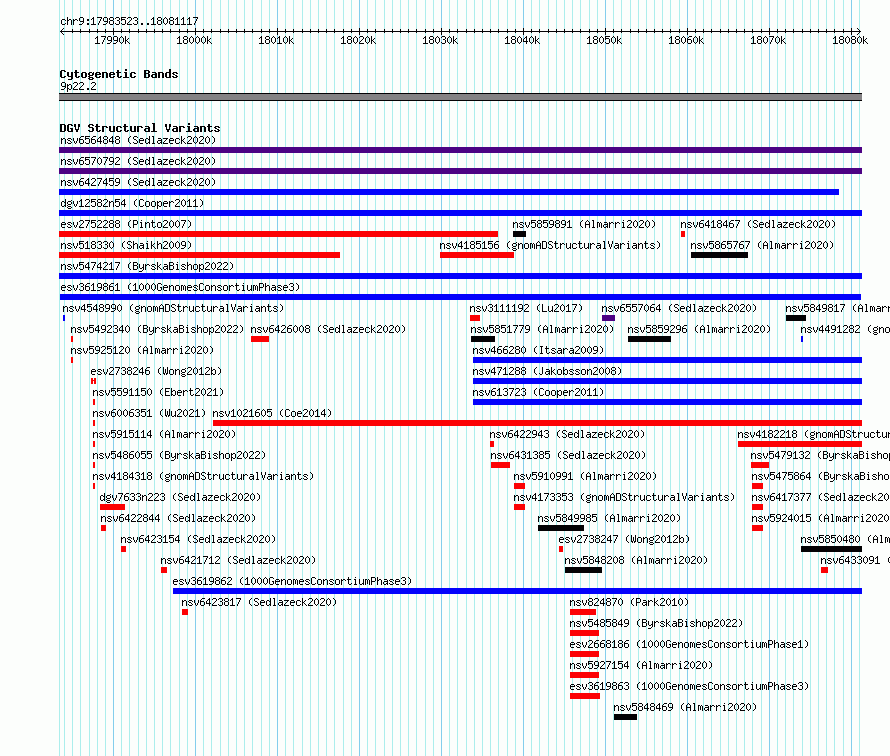Click nsv6423817 (Sedlazeck2020) label
The image size is (890, 756).
(x=259, y=602)
